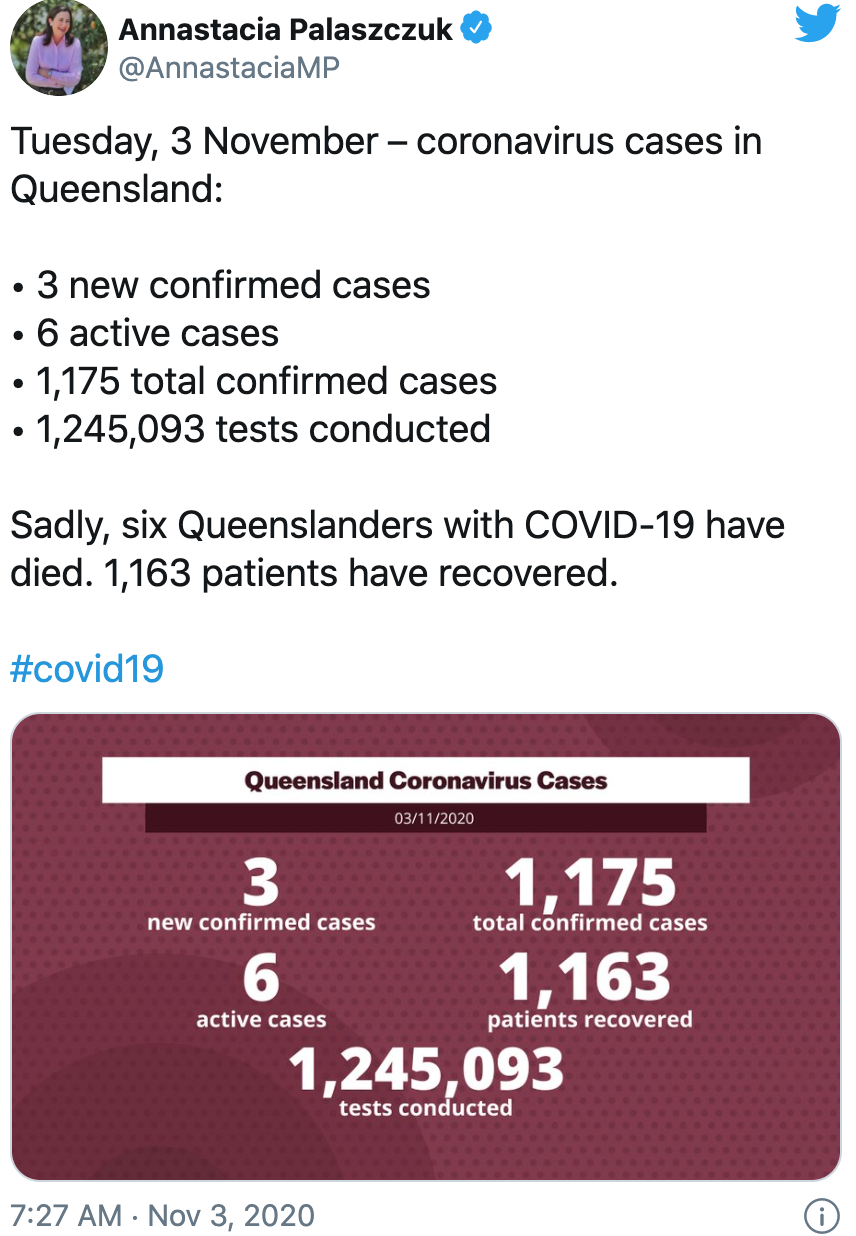Open the tweet info icon
Image resolution: width=856 pixels, height=1236 pixels.
click(821, 1216)
